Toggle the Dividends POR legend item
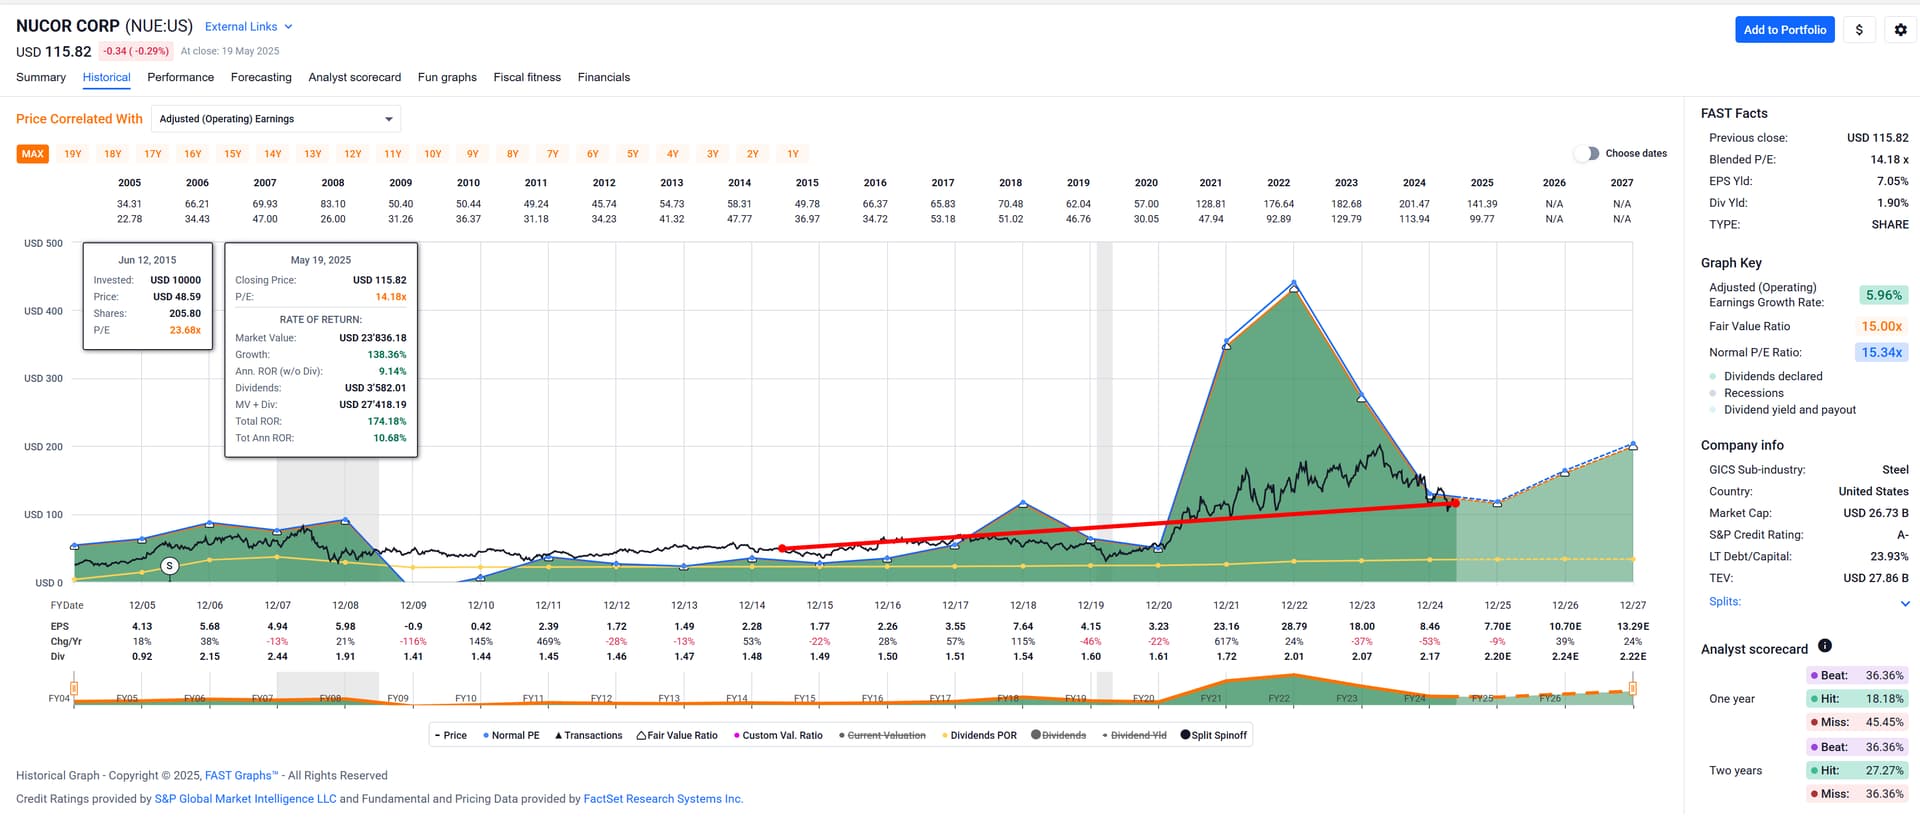The image size is (1920, 820). [979, 735]
